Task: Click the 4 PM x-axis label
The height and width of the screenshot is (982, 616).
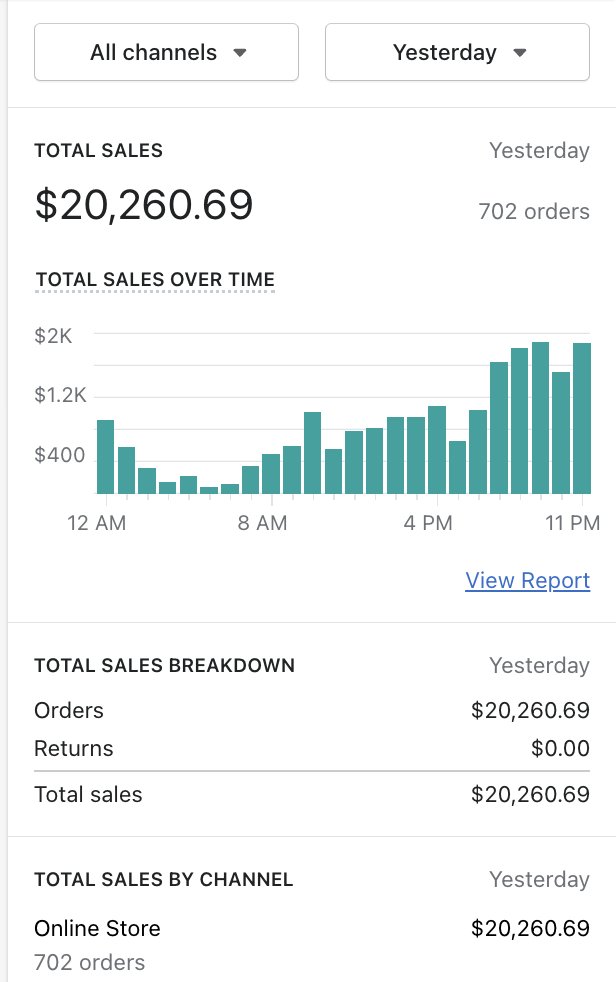Action: coord(428,523)
